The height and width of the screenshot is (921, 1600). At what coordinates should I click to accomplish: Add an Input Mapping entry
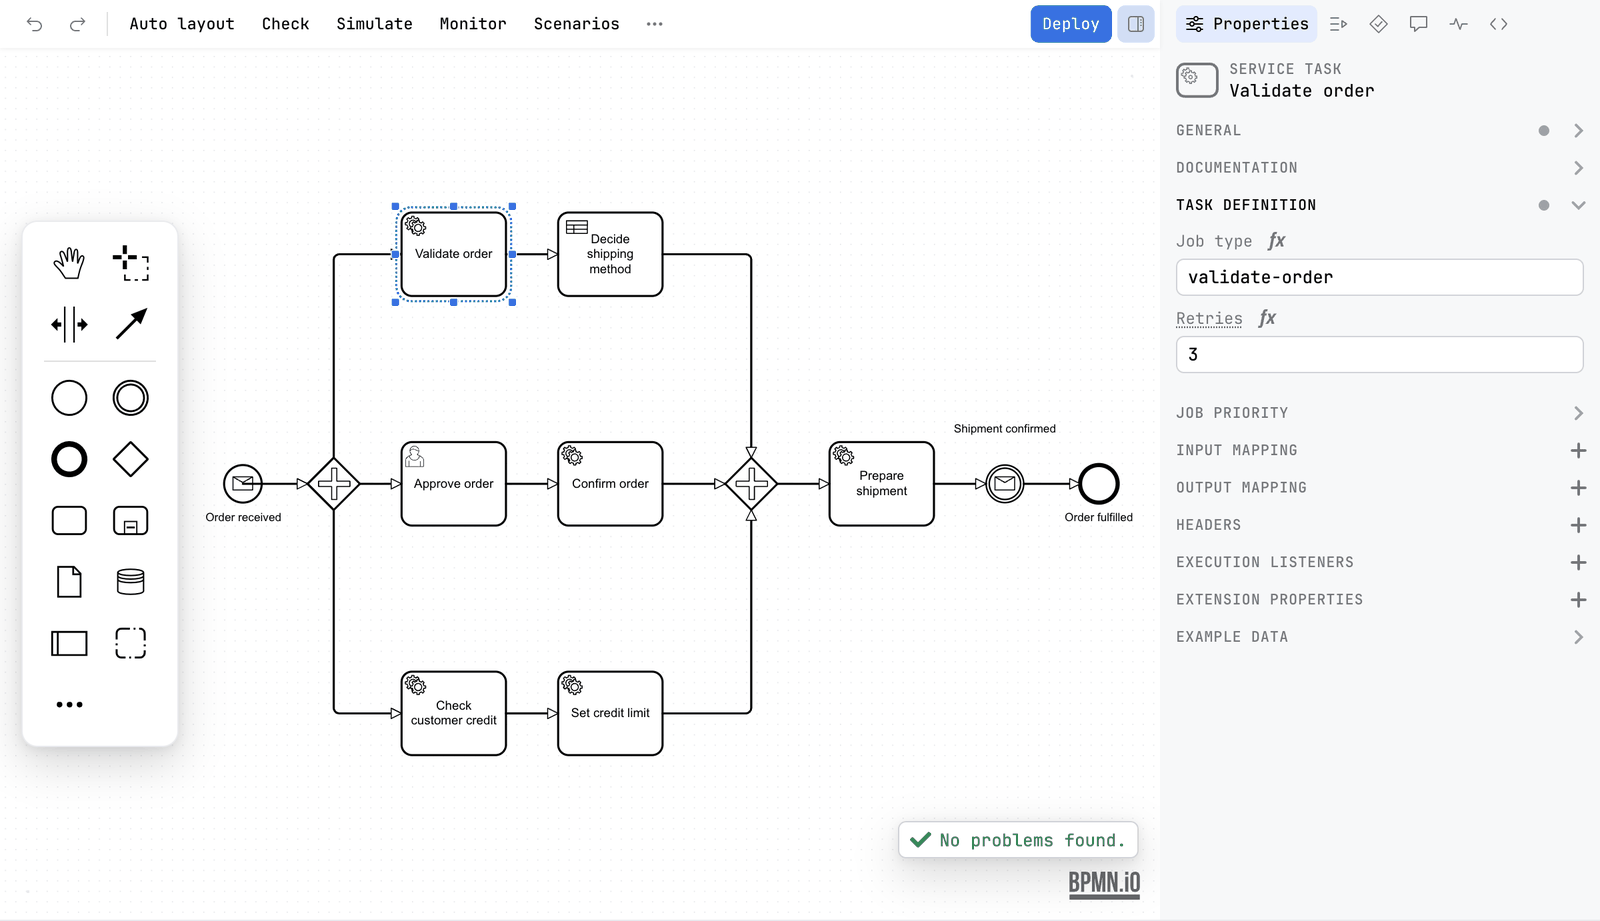(x=1578, y=451)
